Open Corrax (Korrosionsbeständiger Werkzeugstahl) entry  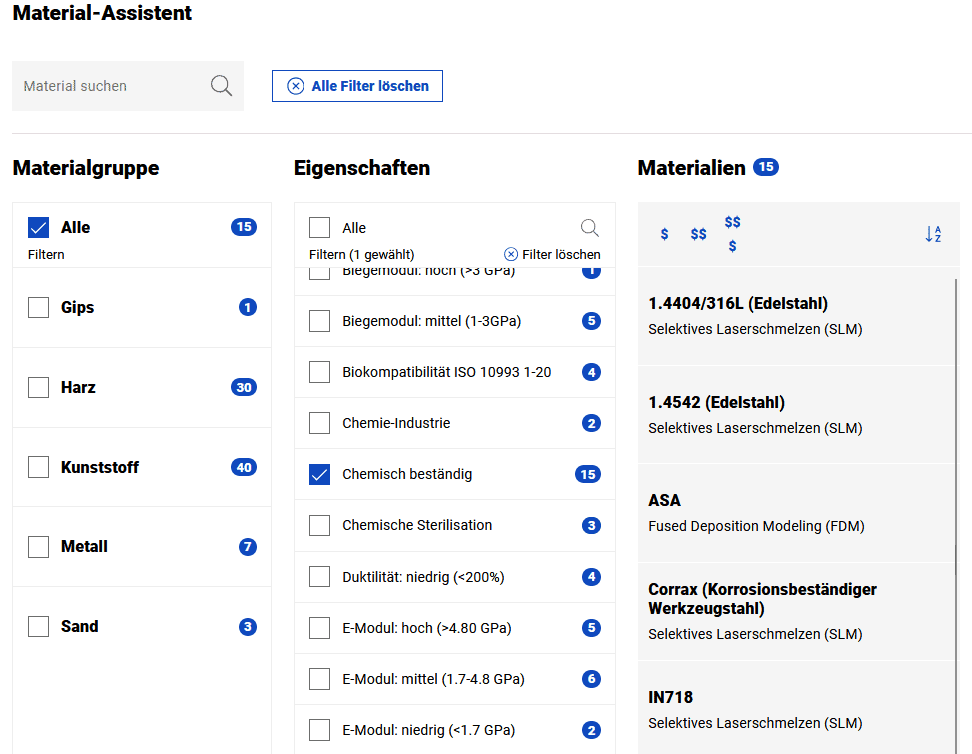pos(796,611)
